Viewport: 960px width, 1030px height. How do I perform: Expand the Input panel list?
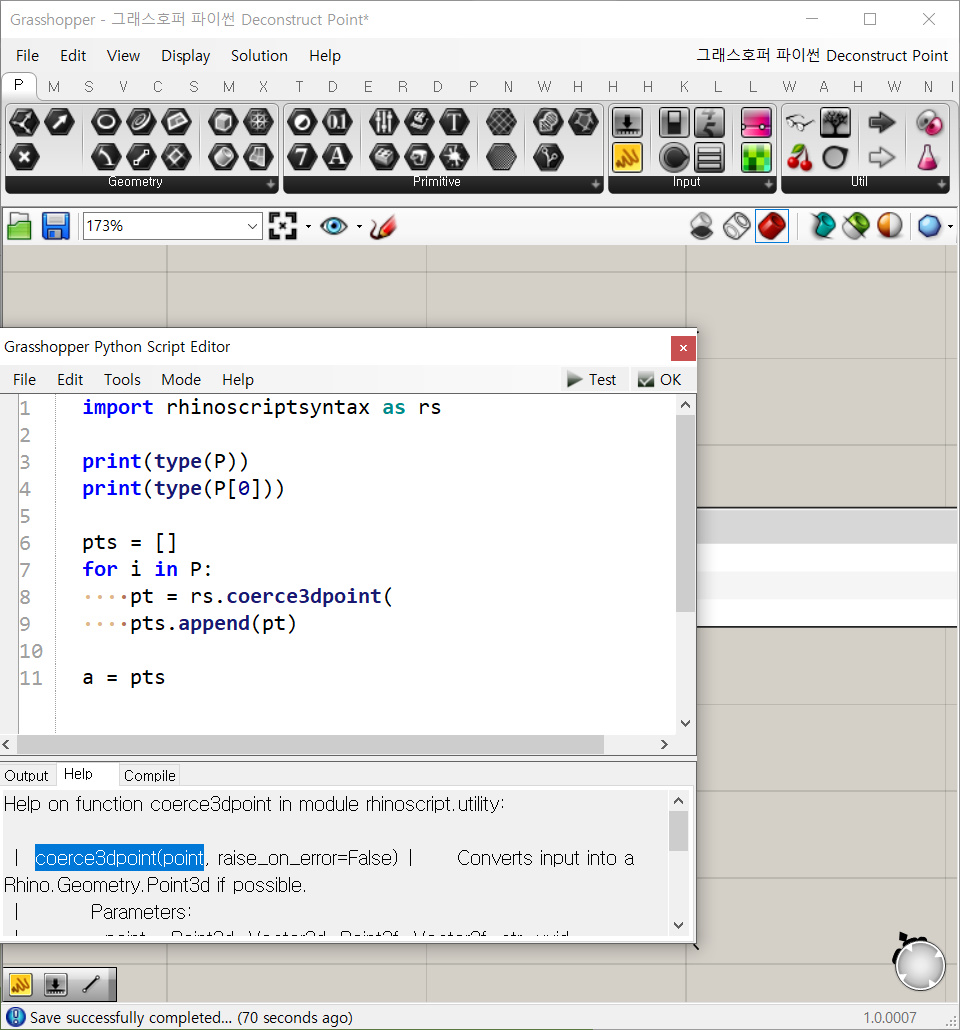tap(769, 185)
